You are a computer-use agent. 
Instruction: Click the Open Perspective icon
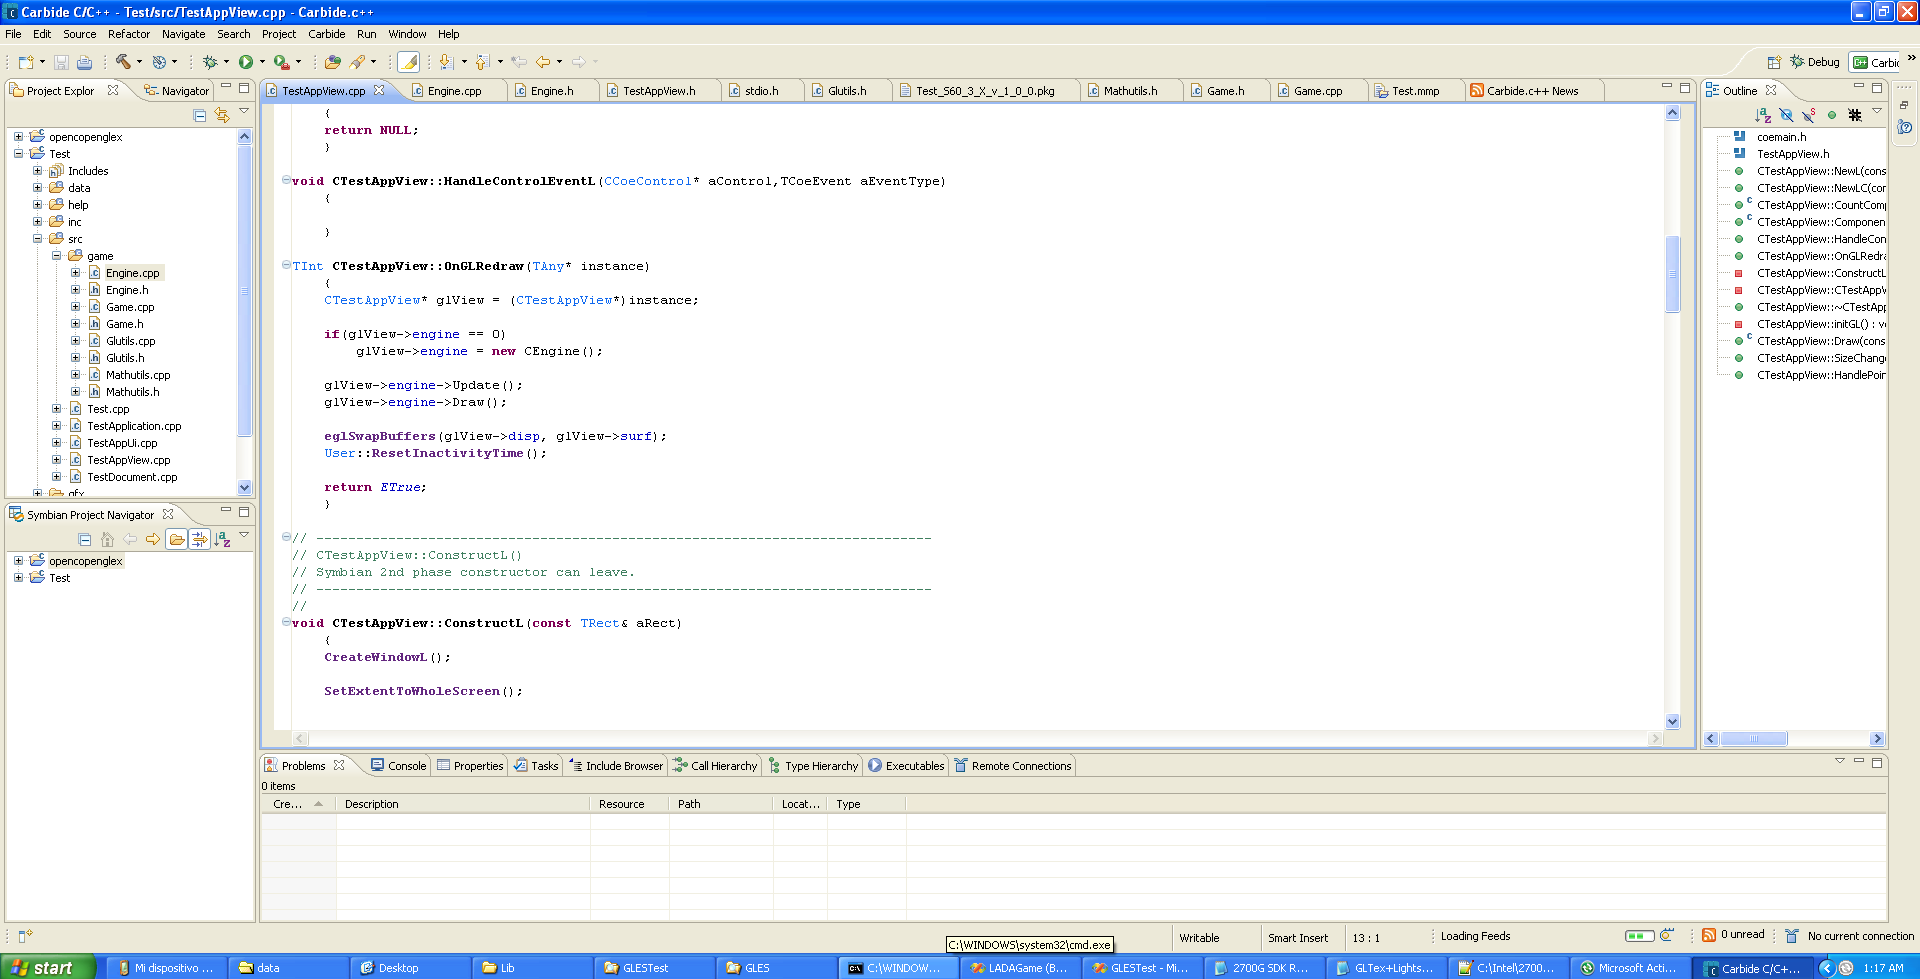tap(1774, 62)
